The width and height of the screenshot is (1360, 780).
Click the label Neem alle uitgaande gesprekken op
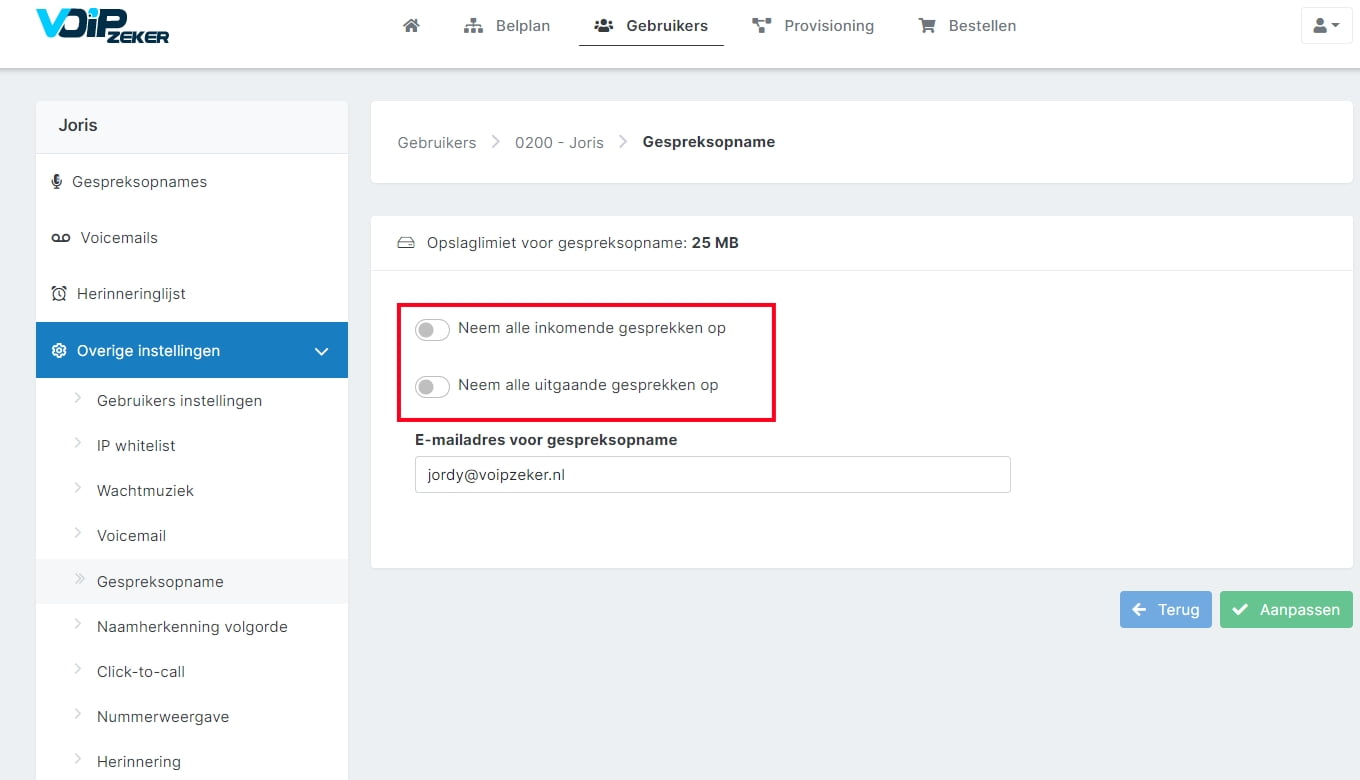pyautogui.click(x=588, y=385)
